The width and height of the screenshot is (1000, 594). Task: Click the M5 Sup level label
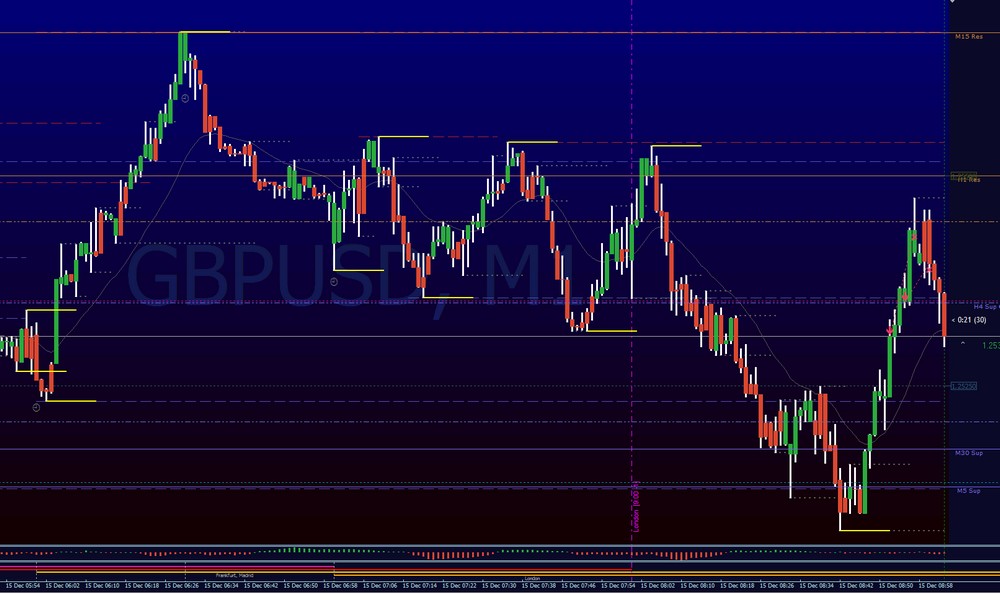tap(969, 491)
